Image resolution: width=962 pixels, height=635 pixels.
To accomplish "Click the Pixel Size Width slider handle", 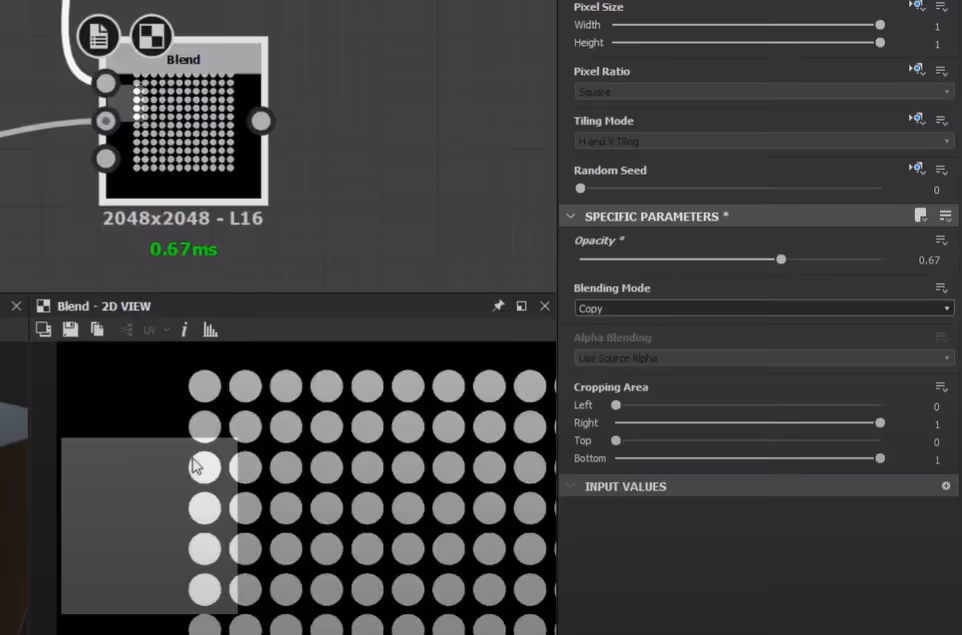I will pos(880,25).
